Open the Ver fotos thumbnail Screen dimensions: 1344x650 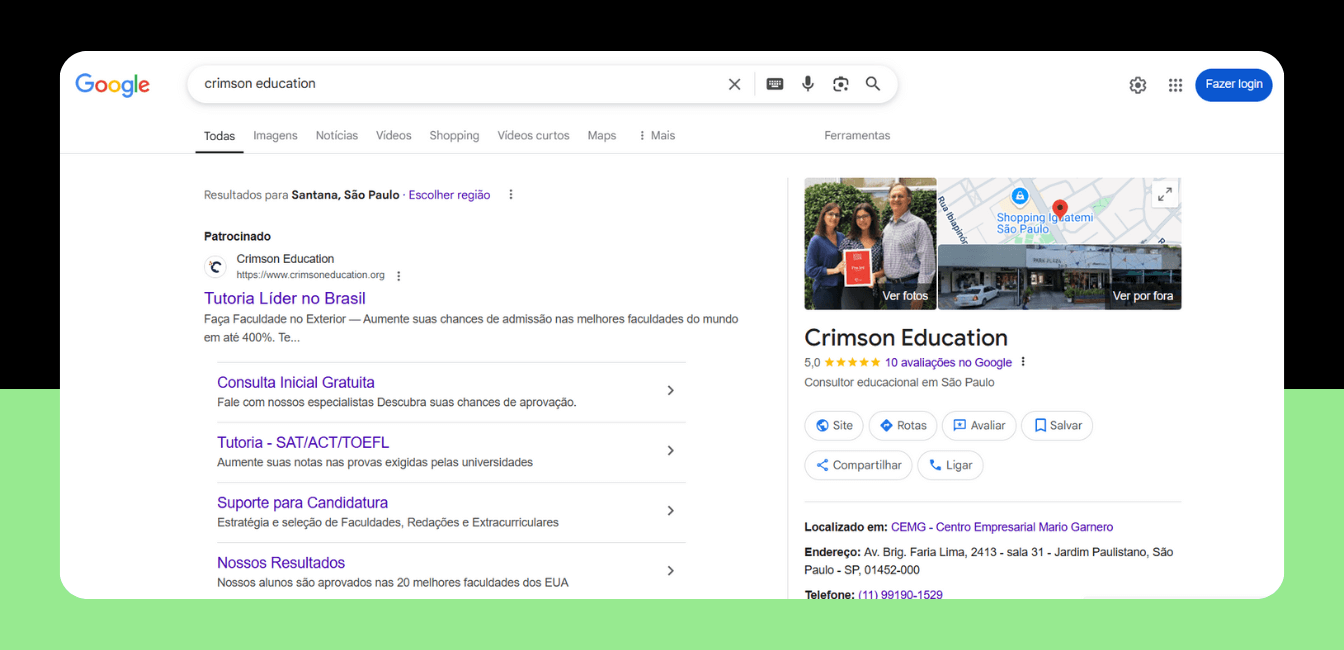click(x=870, y=244)
